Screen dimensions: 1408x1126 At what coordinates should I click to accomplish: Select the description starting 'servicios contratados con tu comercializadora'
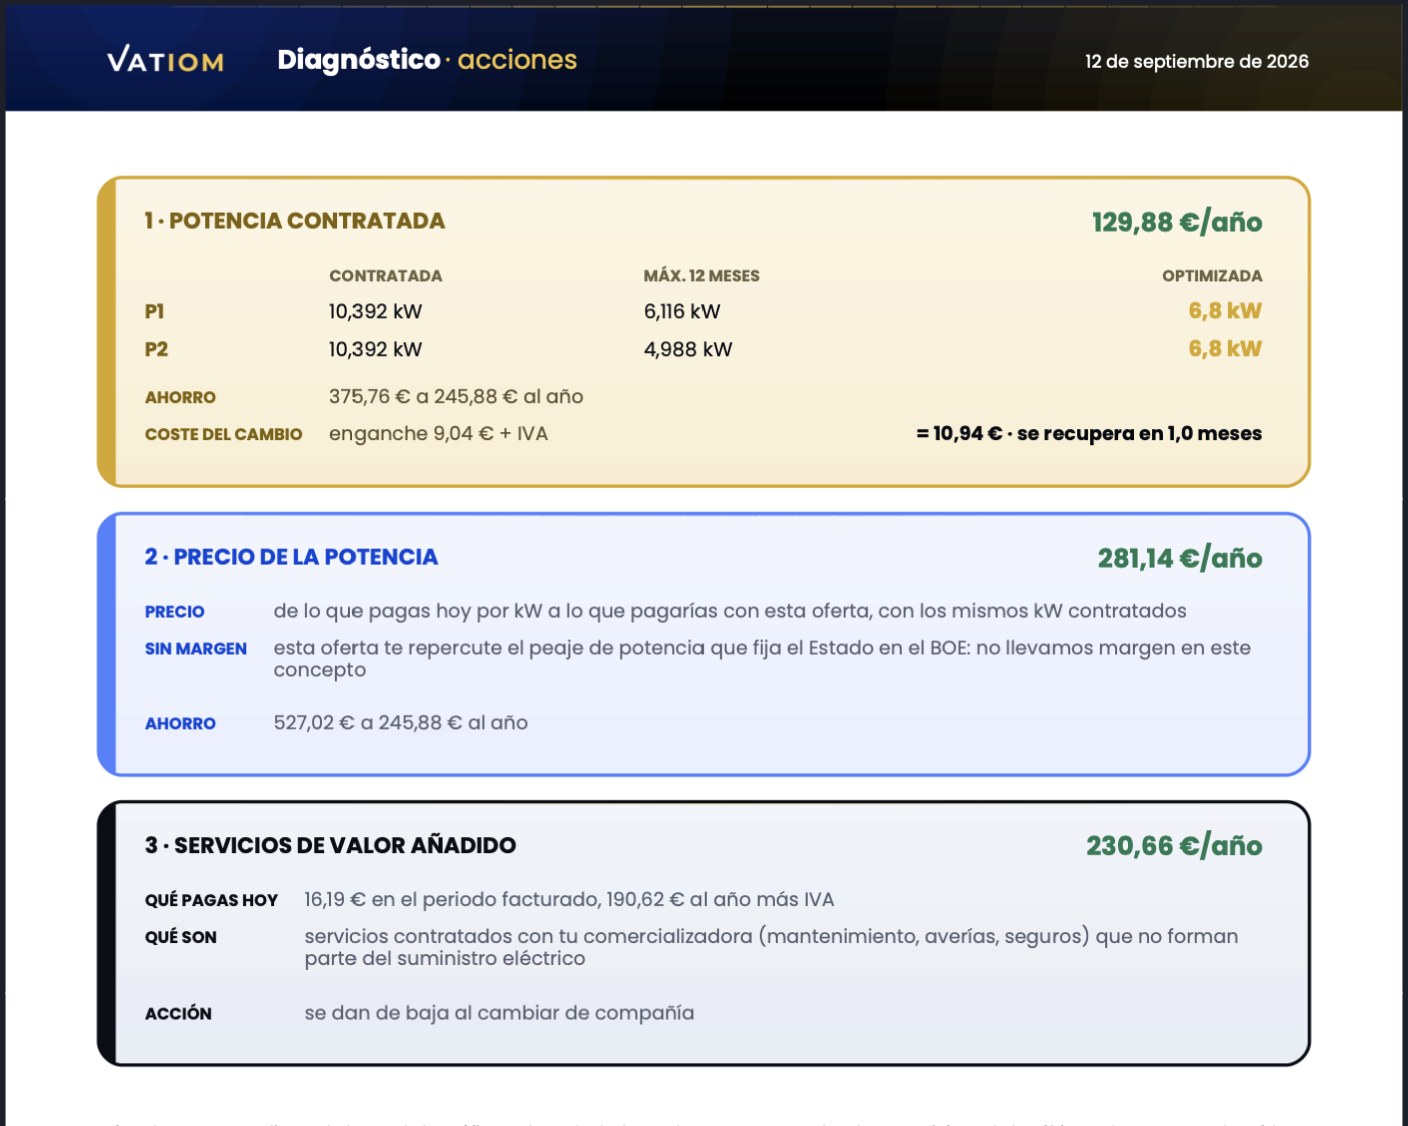pyautogui.click(x=771, y=947)
